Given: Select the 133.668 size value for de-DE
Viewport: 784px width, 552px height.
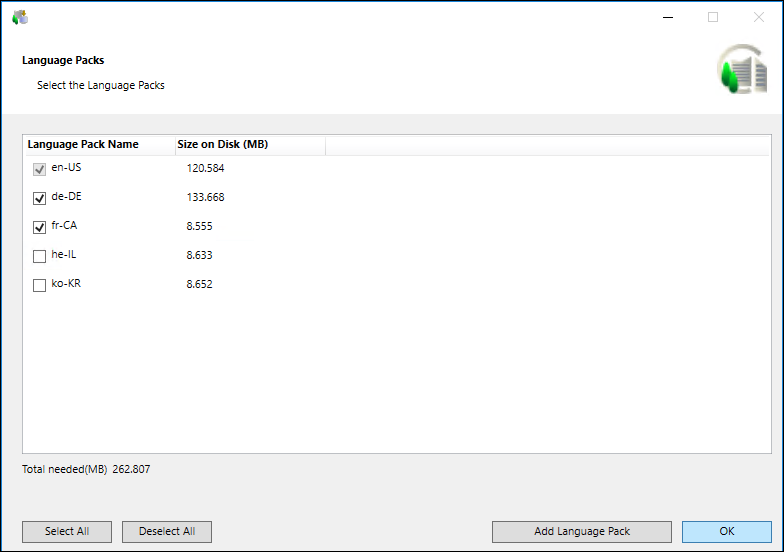Looking at the screenshot, I should tap(205, 198).
